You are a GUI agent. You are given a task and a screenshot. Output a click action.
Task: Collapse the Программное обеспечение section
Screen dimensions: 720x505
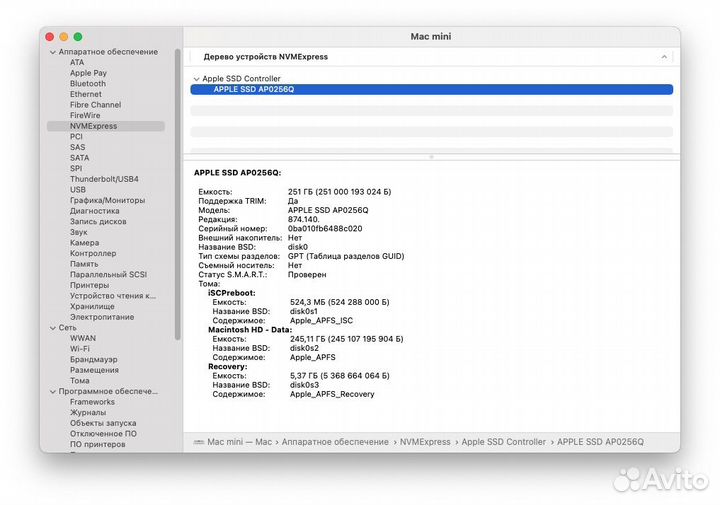(53, 392)
